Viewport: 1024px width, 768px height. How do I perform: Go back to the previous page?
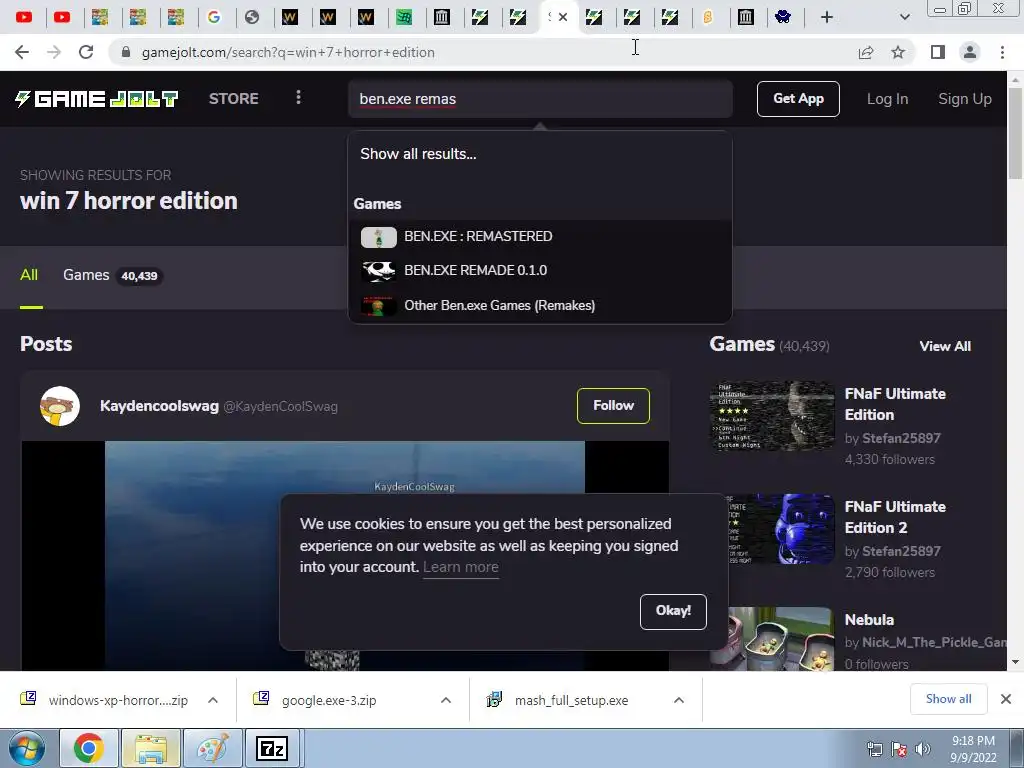point(22,52)
